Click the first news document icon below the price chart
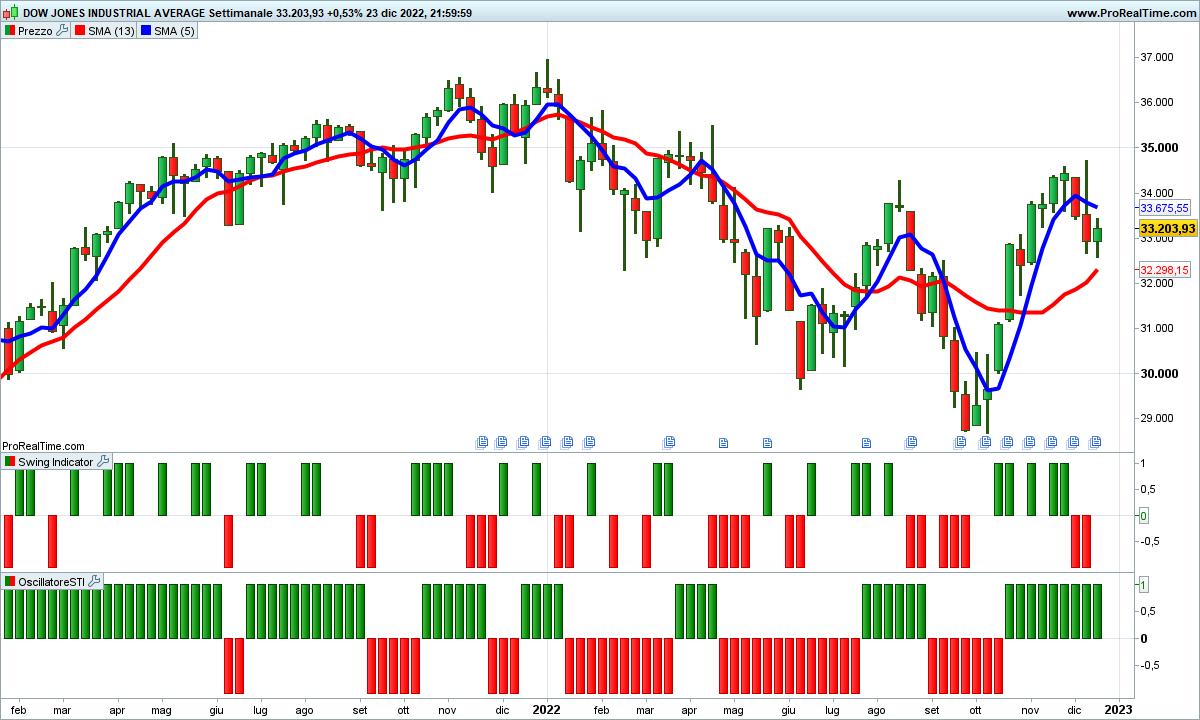Image resolution: width=1200 pixels, height=720 pixels. [481, 441]
